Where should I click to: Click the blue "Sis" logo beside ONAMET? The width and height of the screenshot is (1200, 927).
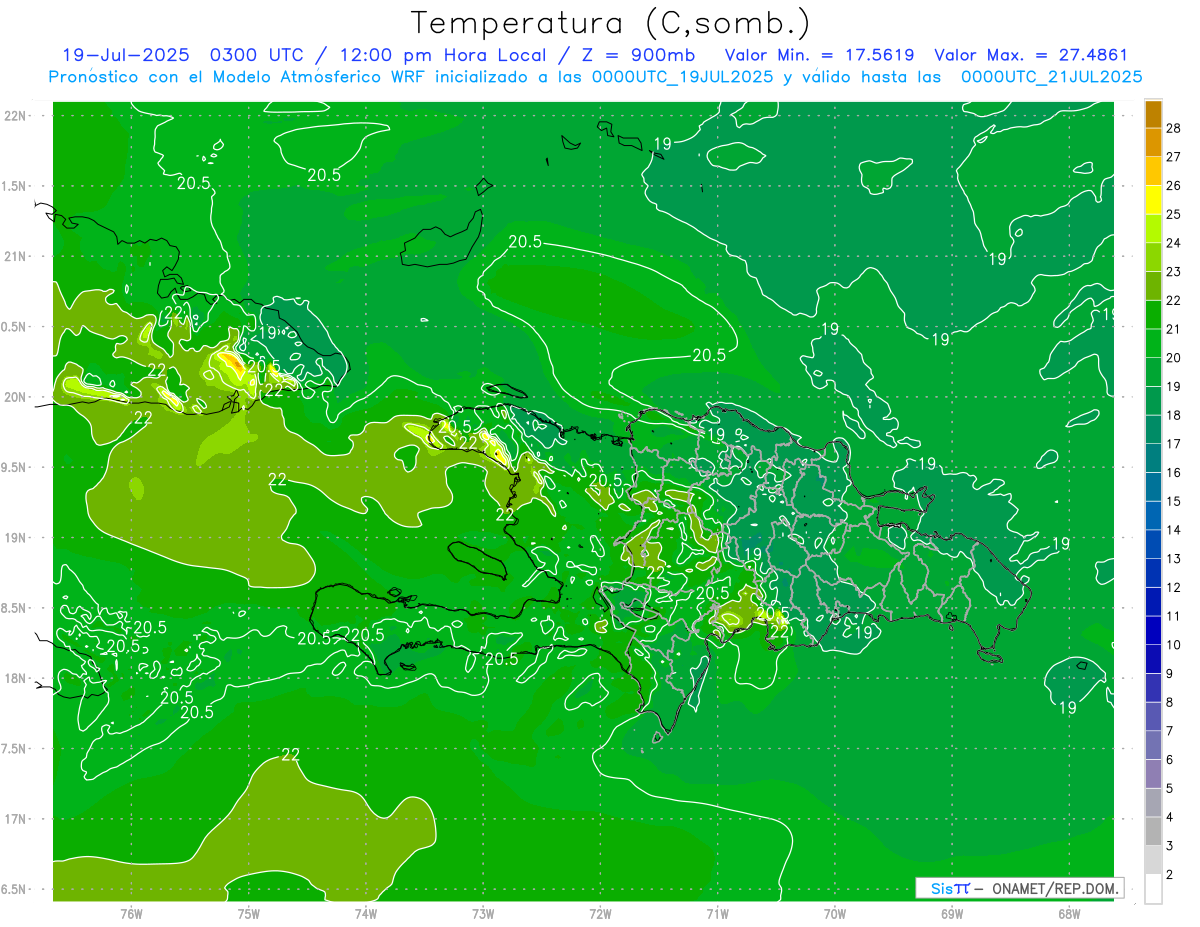[941, 888]
